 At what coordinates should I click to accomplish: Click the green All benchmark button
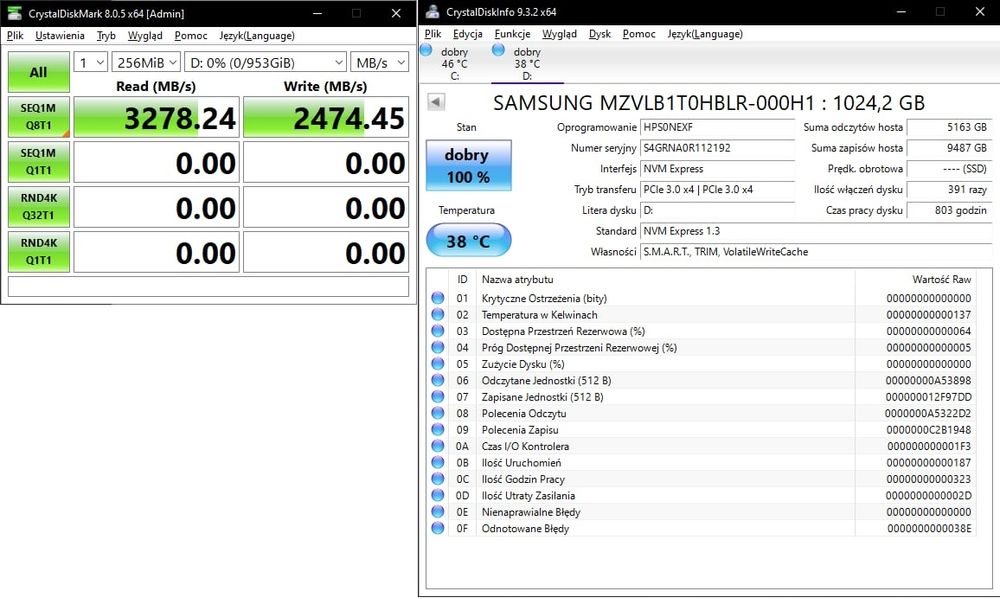(x=39, y=72)
